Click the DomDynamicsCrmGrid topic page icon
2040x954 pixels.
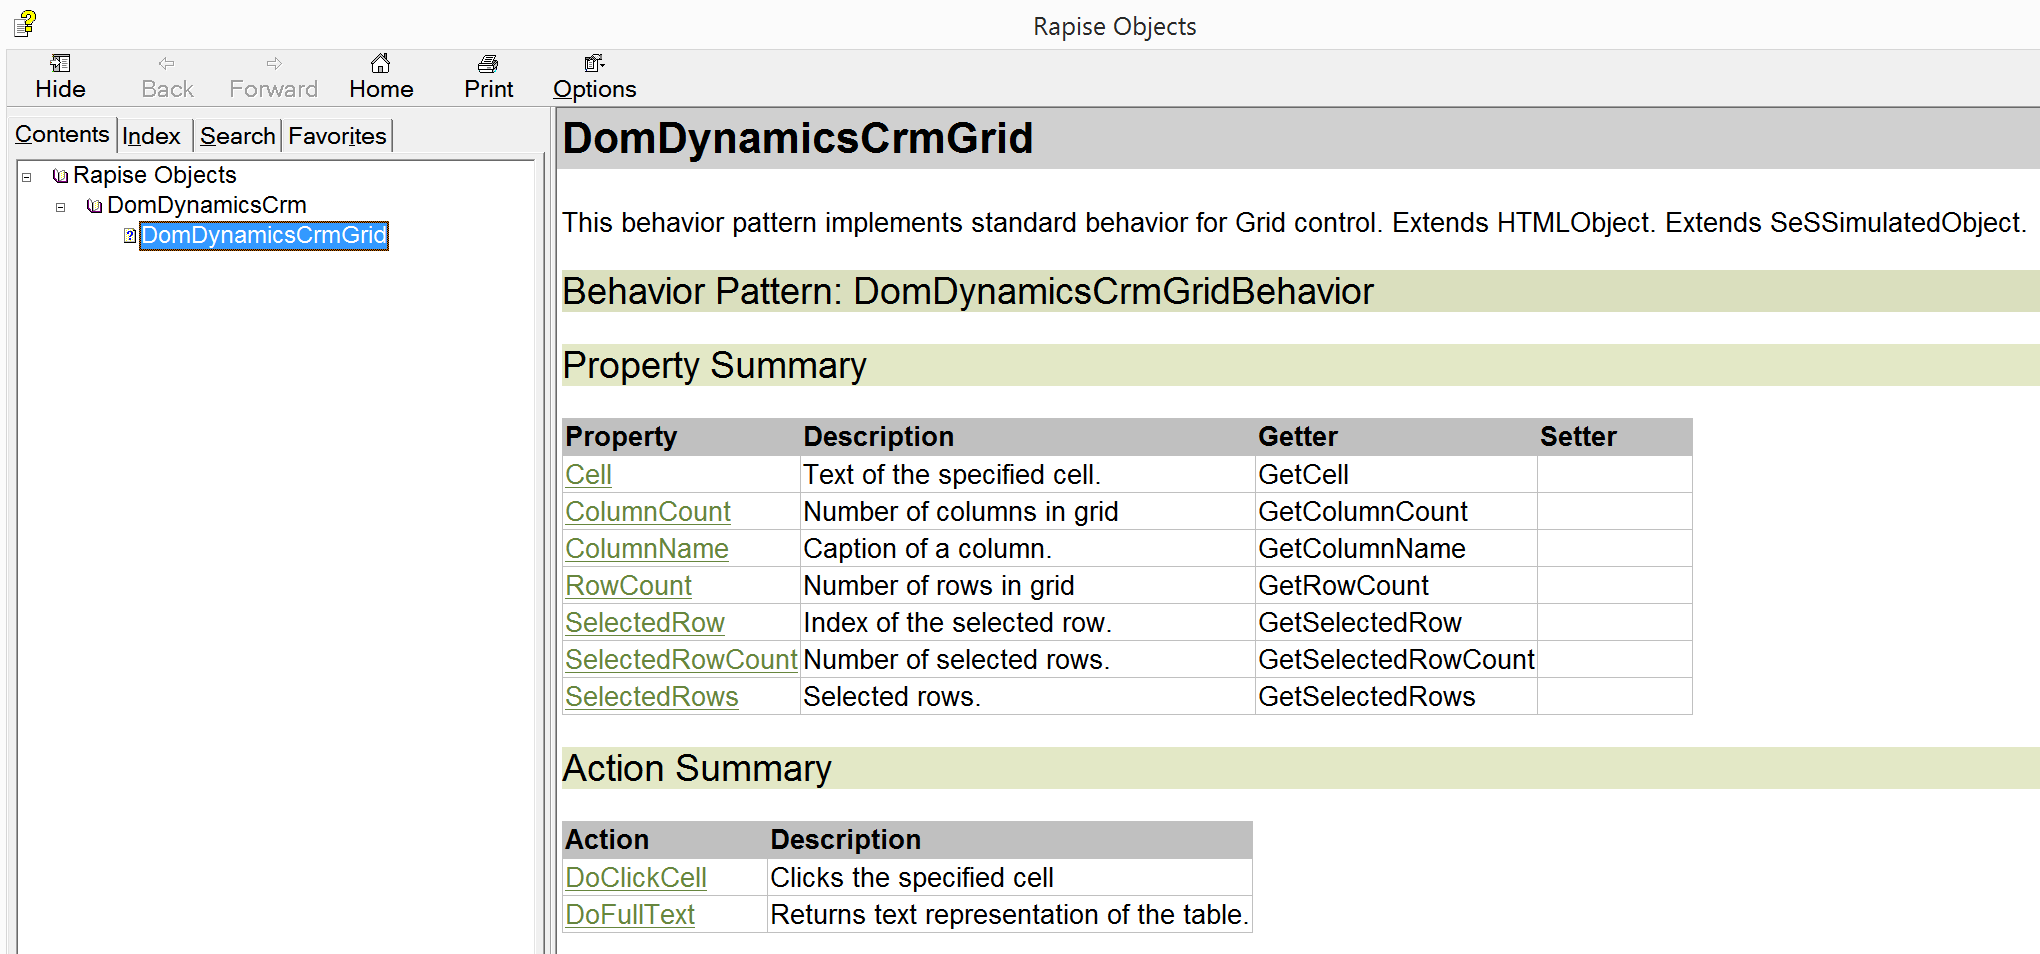pos(130,236)
